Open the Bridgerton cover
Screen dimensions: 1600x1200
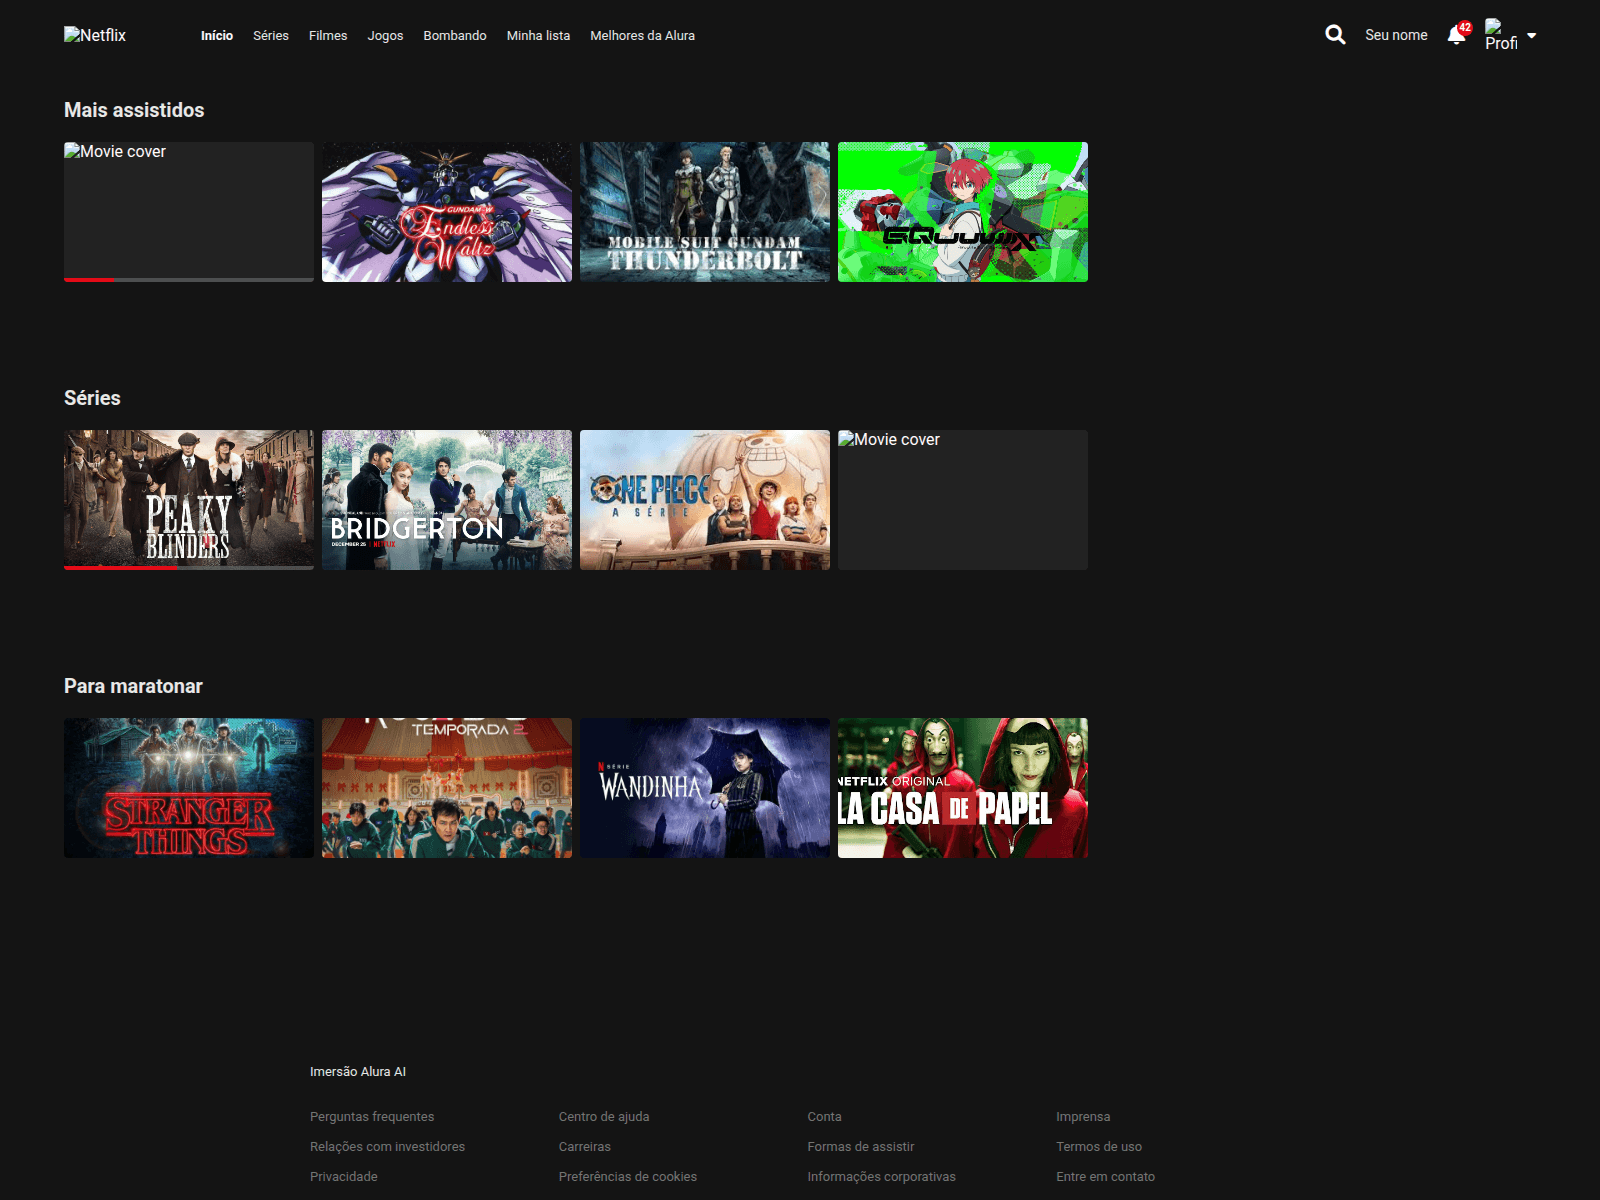(x=447, y=500)
